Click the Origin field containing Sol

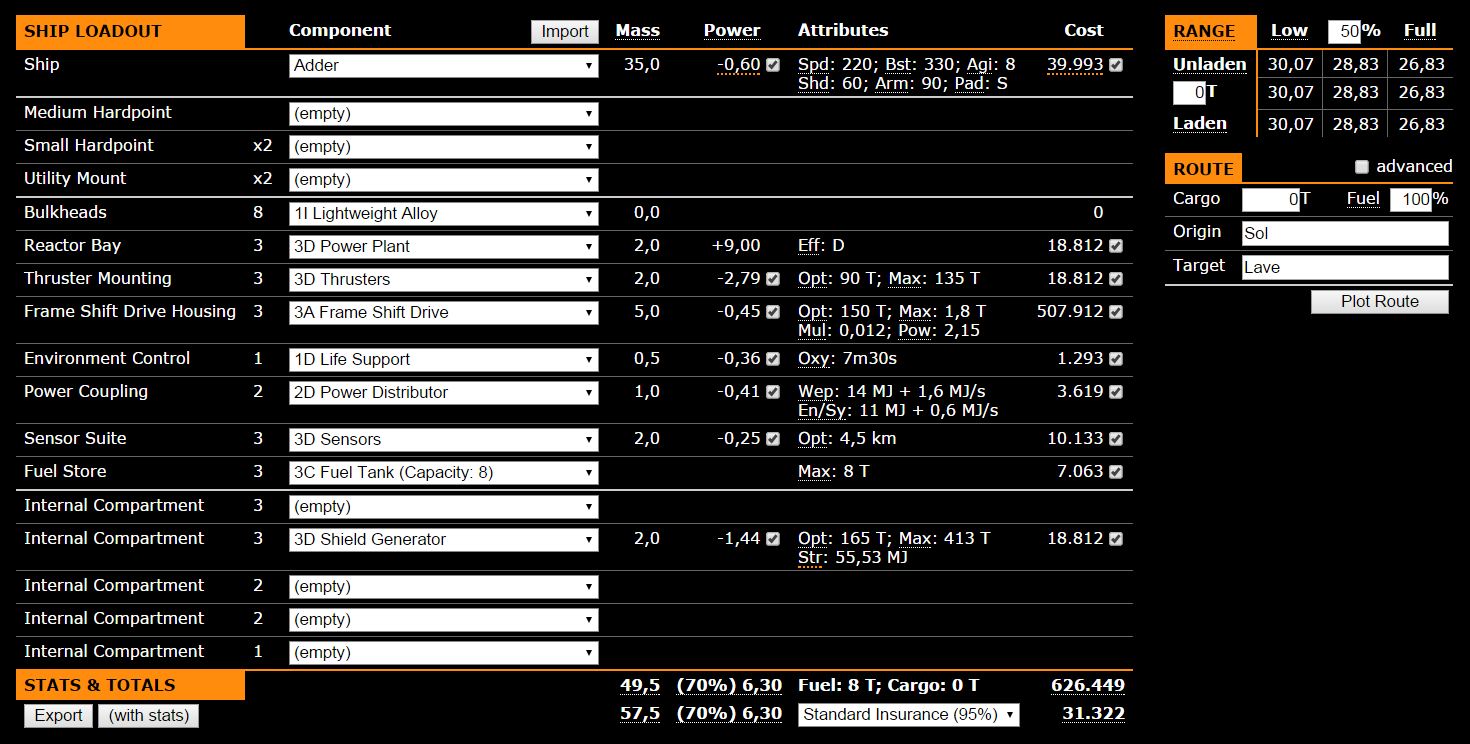coord(1345,234)
